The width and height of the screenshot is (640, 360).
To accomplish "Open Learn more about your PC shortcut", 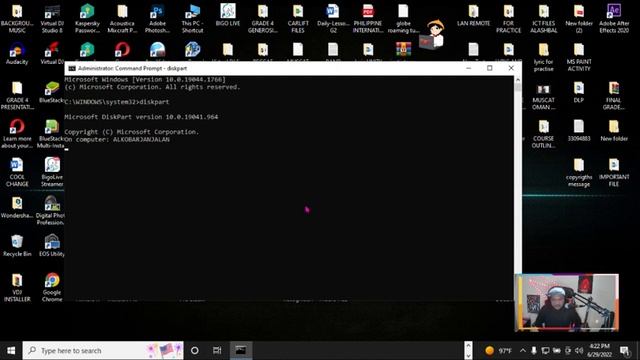I will pyautogui.click(x=17, y=133).
